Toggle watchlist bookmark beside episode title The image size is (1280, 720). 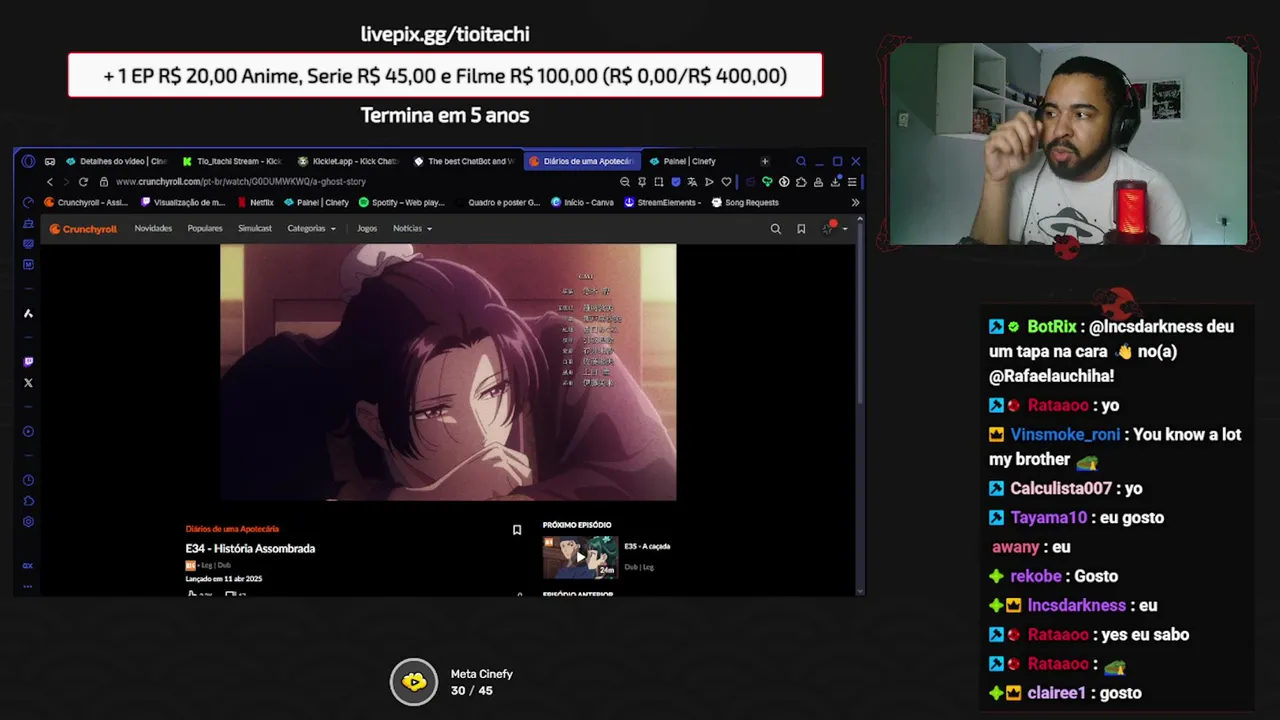click(x=517, y=530)
